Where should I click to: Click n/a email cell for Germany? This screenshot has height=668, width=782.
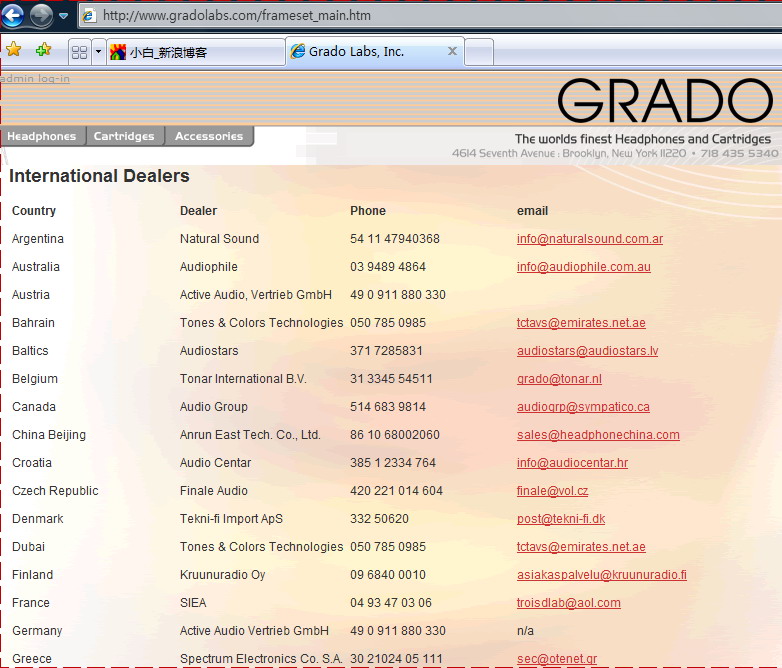pyautogui.click(x=525, y=631)
